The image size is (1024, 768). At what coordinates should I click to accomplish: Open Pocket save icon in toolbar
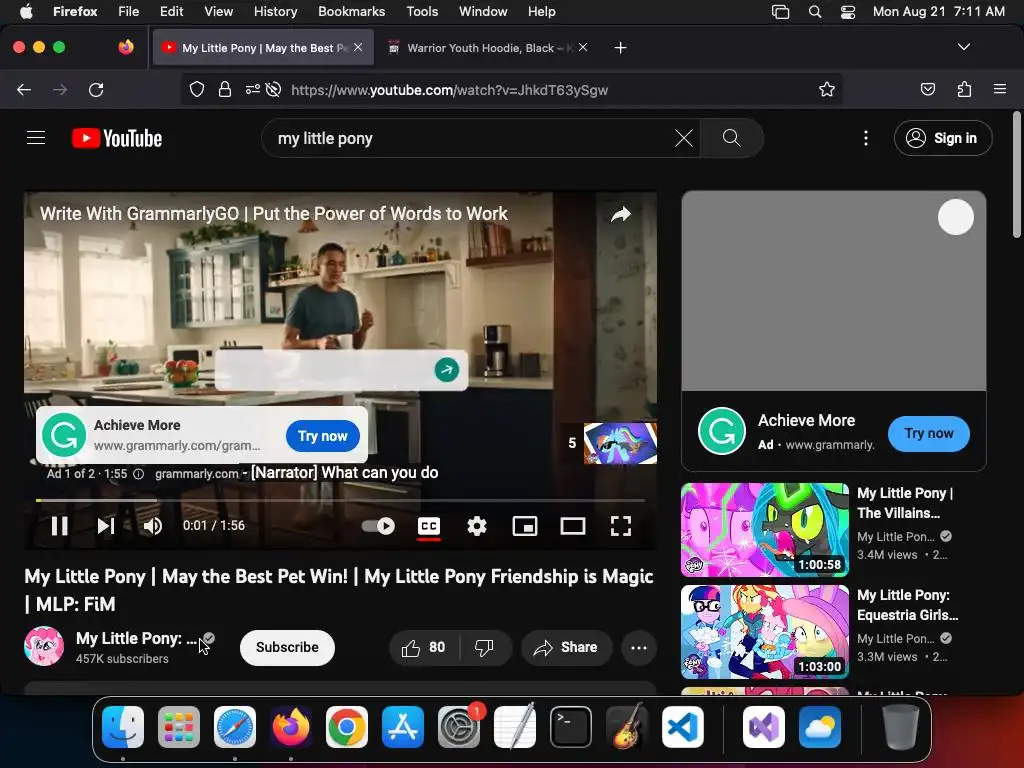pos(927,89)
